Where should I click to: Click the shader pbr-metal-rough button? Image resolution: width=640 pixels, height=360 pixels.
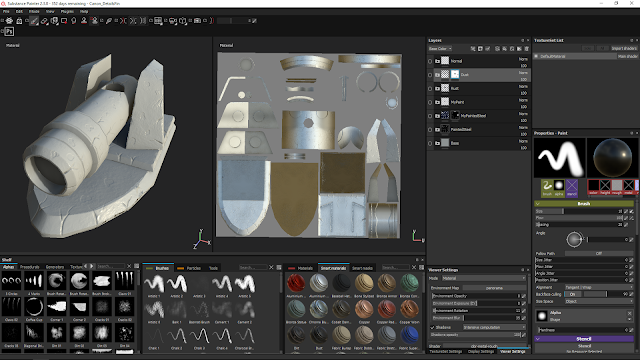click(484, 346)
